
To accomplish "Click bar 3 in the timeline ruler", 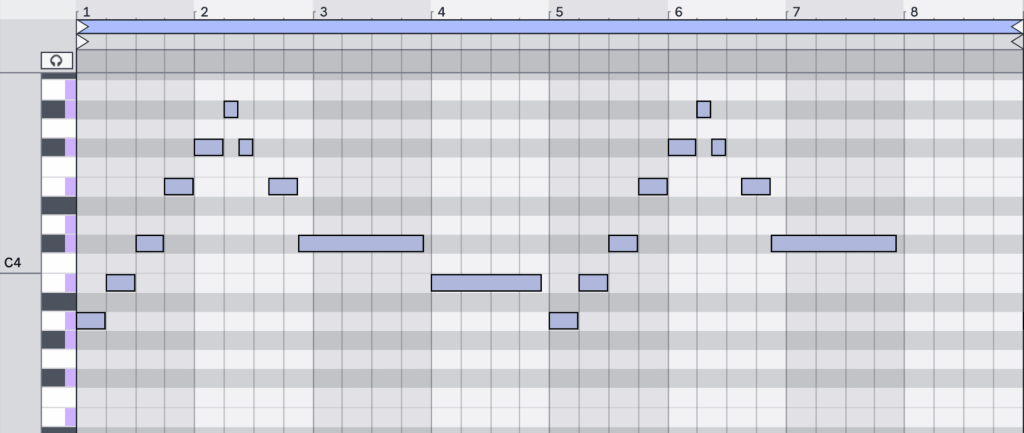I will (x=321, y=12).
